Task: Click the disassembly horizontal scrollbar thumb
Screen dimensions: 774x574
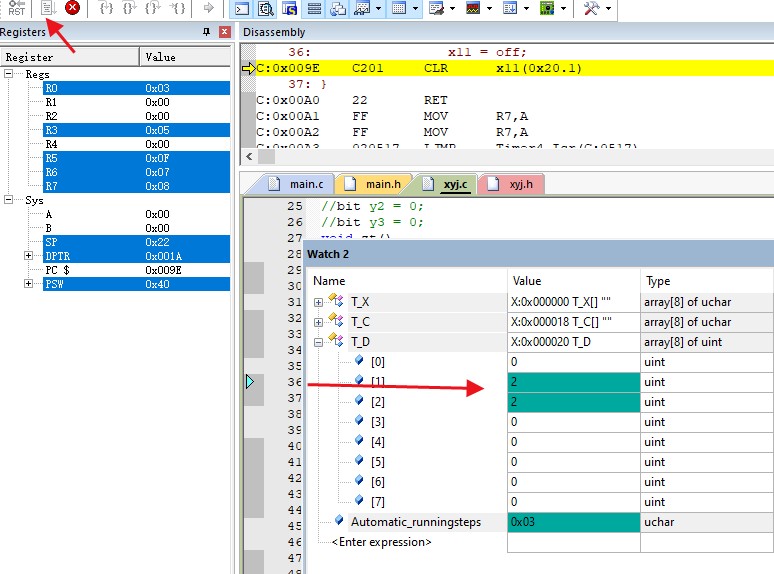Action: tap(267, 157)
